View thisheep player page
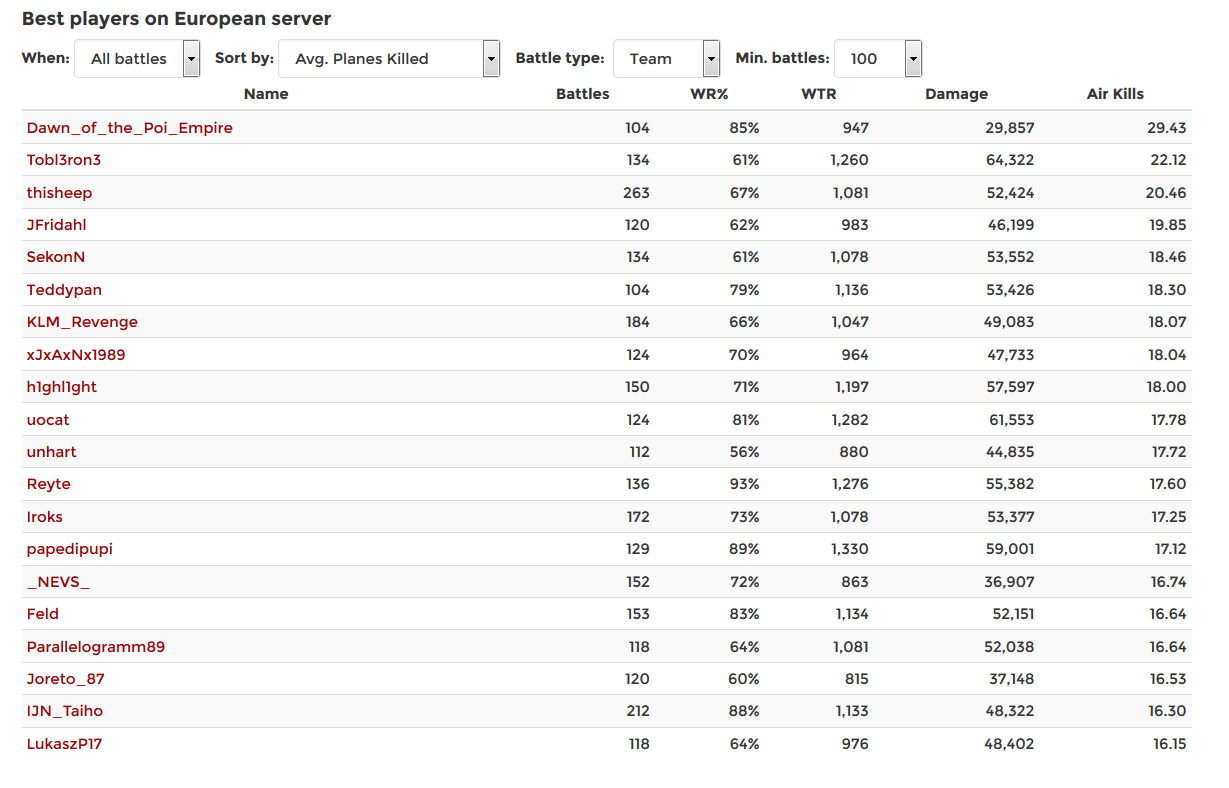The image size is (1229, 788). point(59,193)
